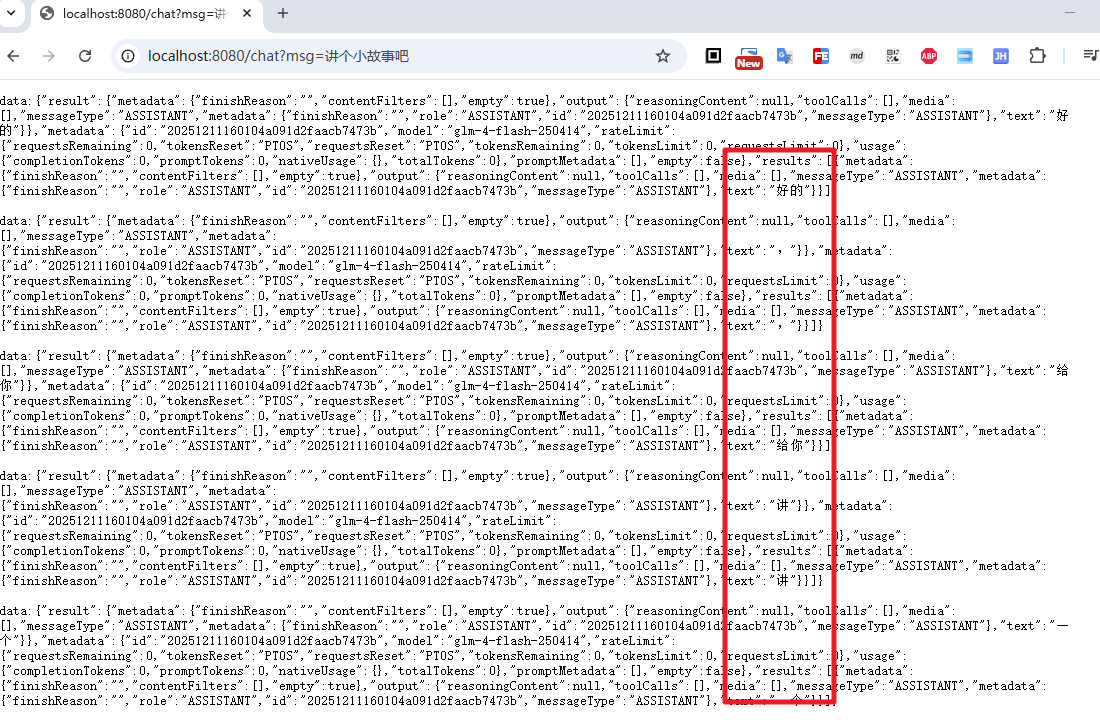Click the light blue card extension icon
1100x720 pixels.
pos(964,56)
